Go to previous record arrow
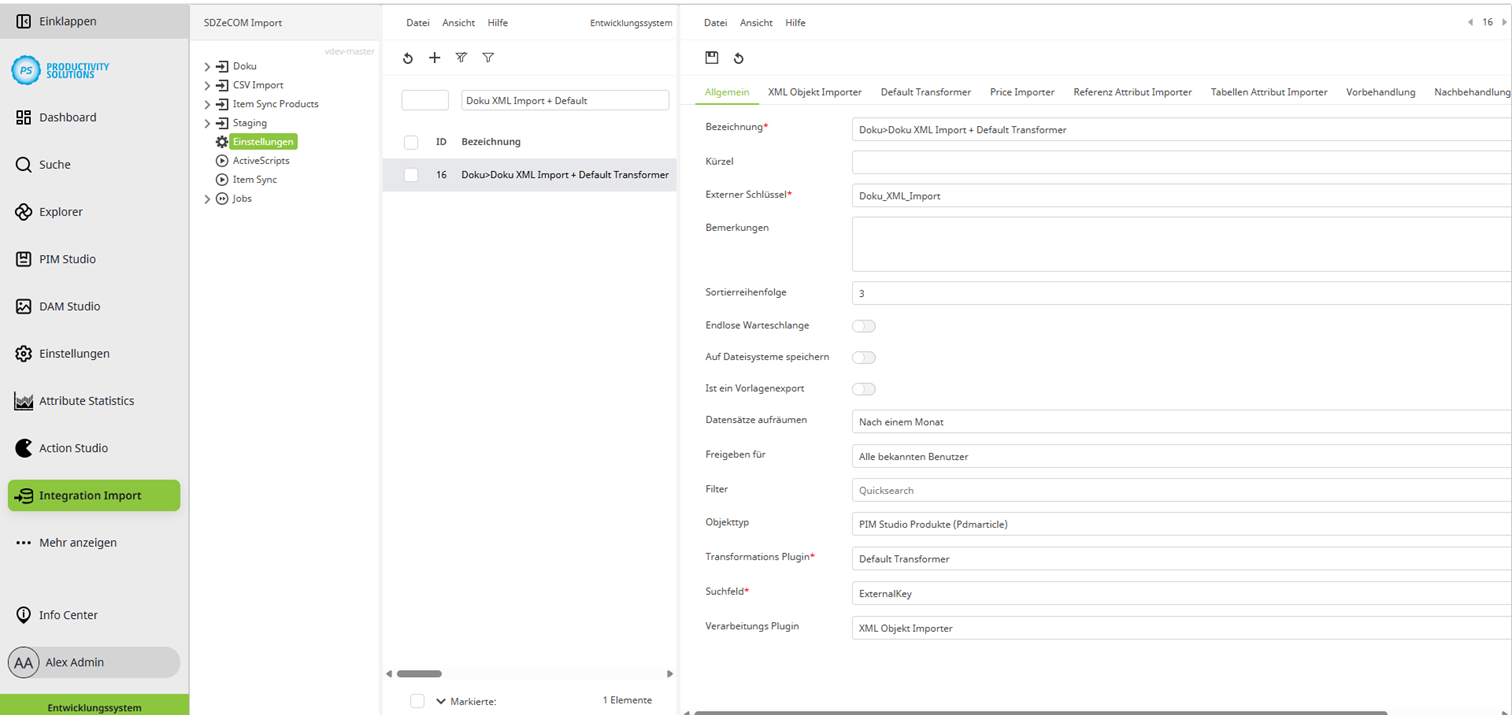 coord(1470,22)
